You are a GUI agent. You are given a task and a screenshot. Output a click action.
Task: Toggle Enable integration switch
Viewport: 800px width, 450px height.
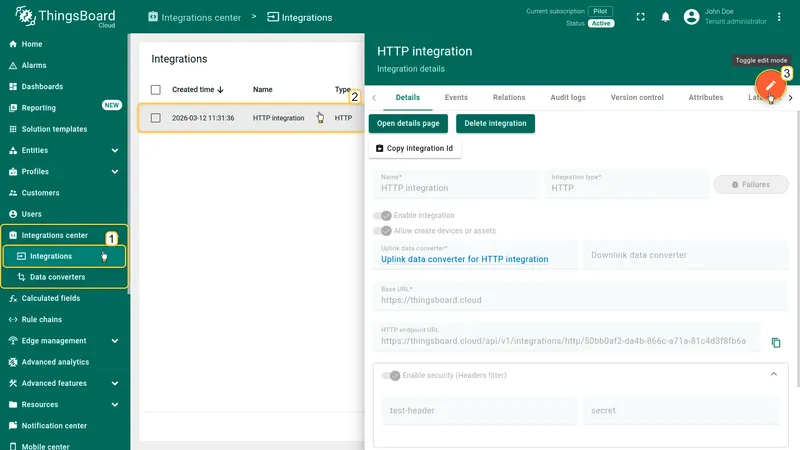tap(382, 216)
